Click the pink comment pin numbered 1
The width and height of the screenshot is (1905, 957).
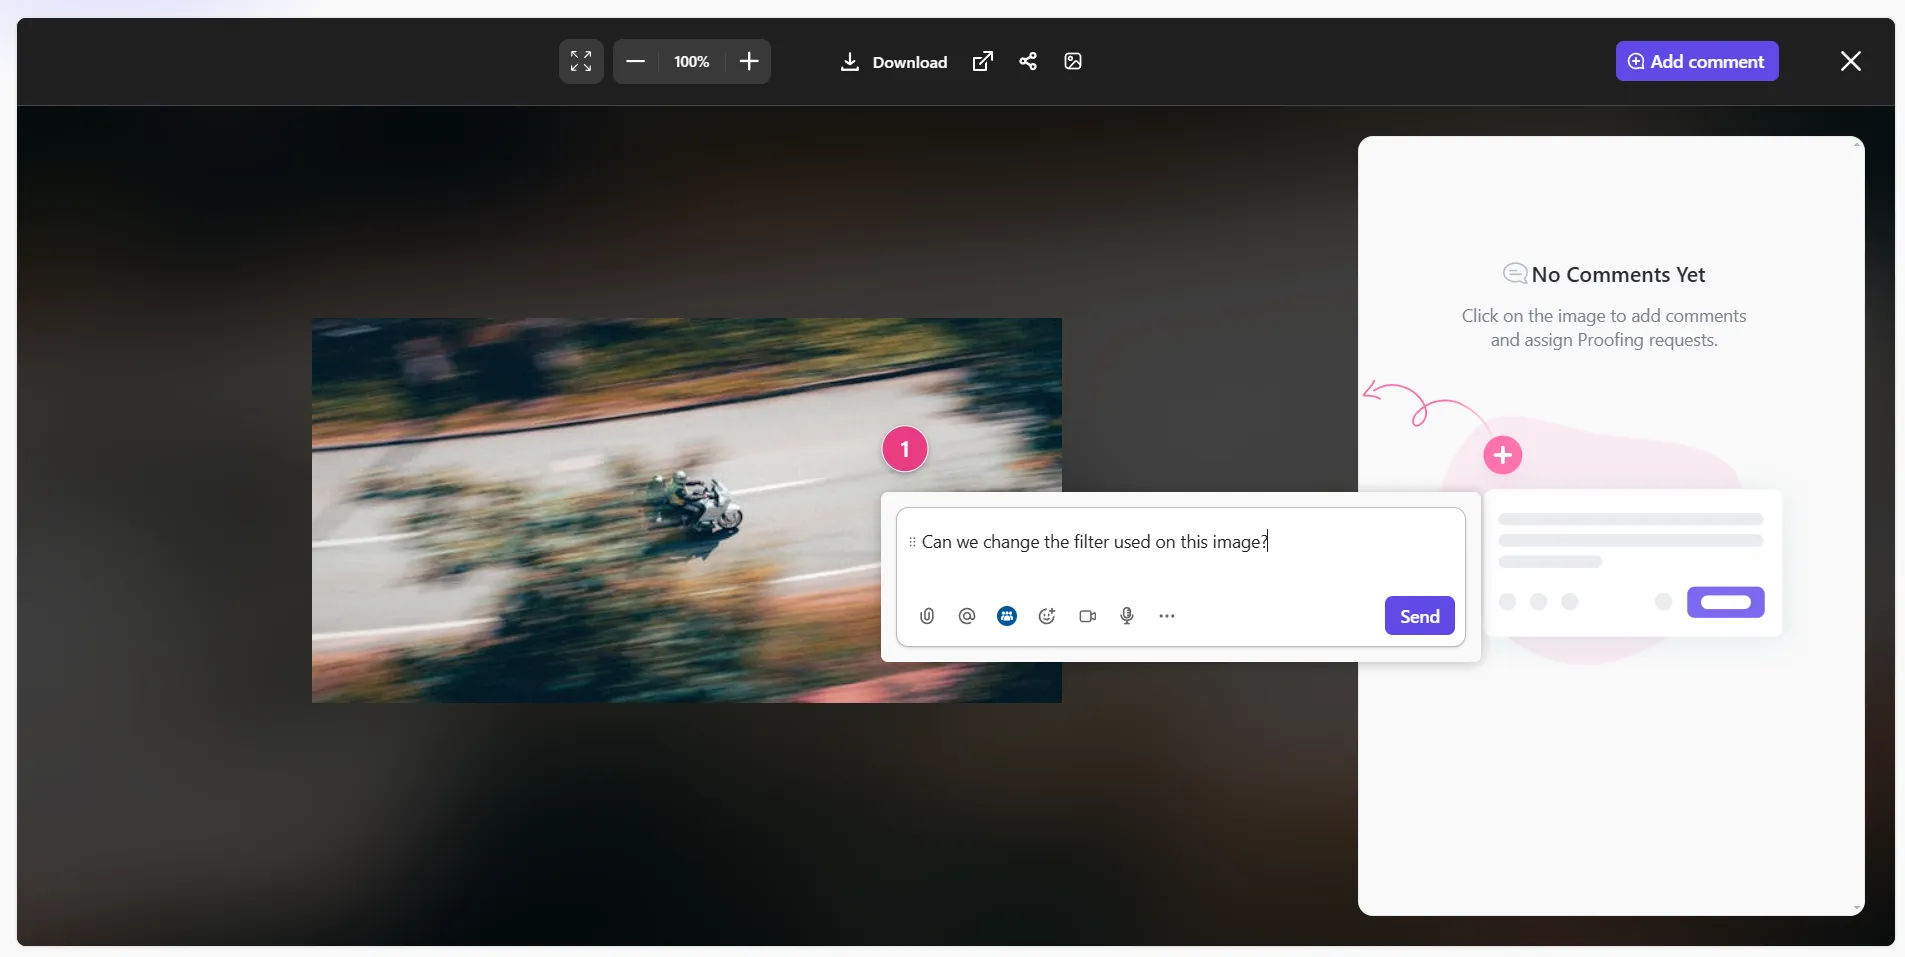905,449
